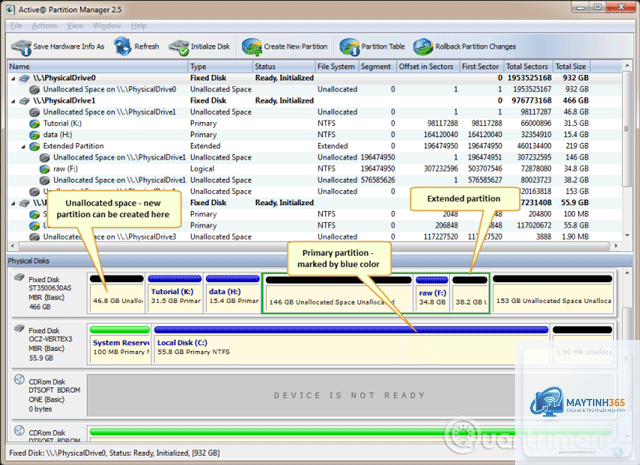Viewport: 640px width, 465px height.
Task: Collapse the PhysicalDrive1 tree node
Action: pyautogui.click(x=13, y=101)
